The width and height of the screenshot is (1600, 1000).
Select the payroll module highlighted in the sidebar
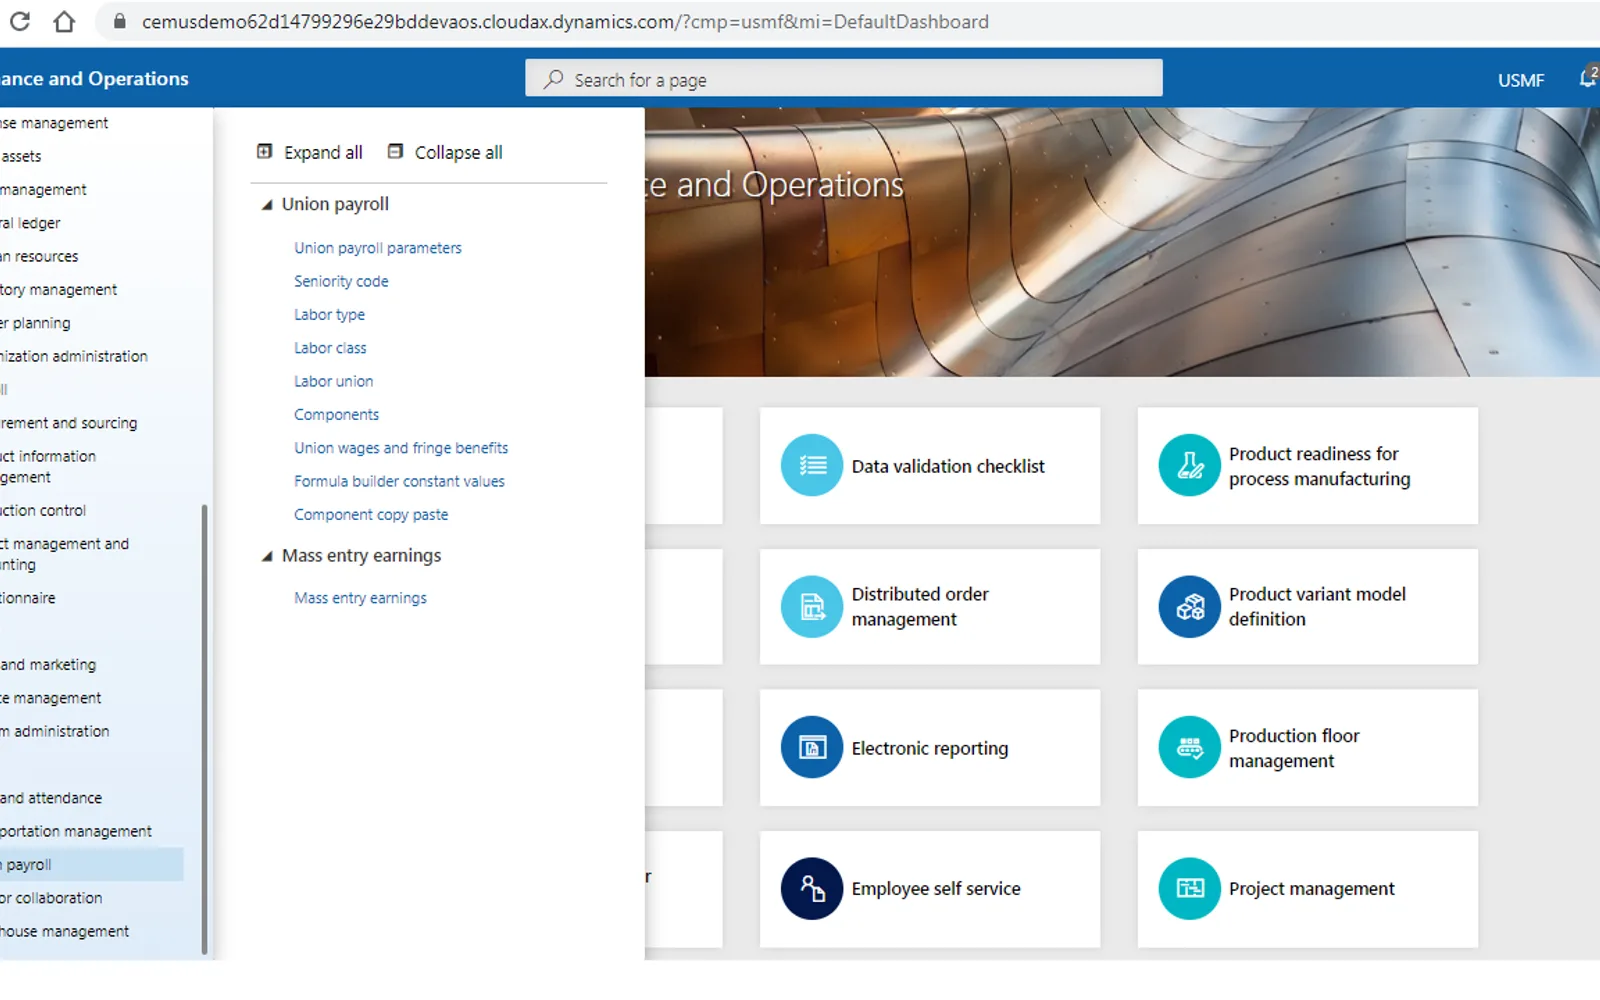tap(92, 864)
